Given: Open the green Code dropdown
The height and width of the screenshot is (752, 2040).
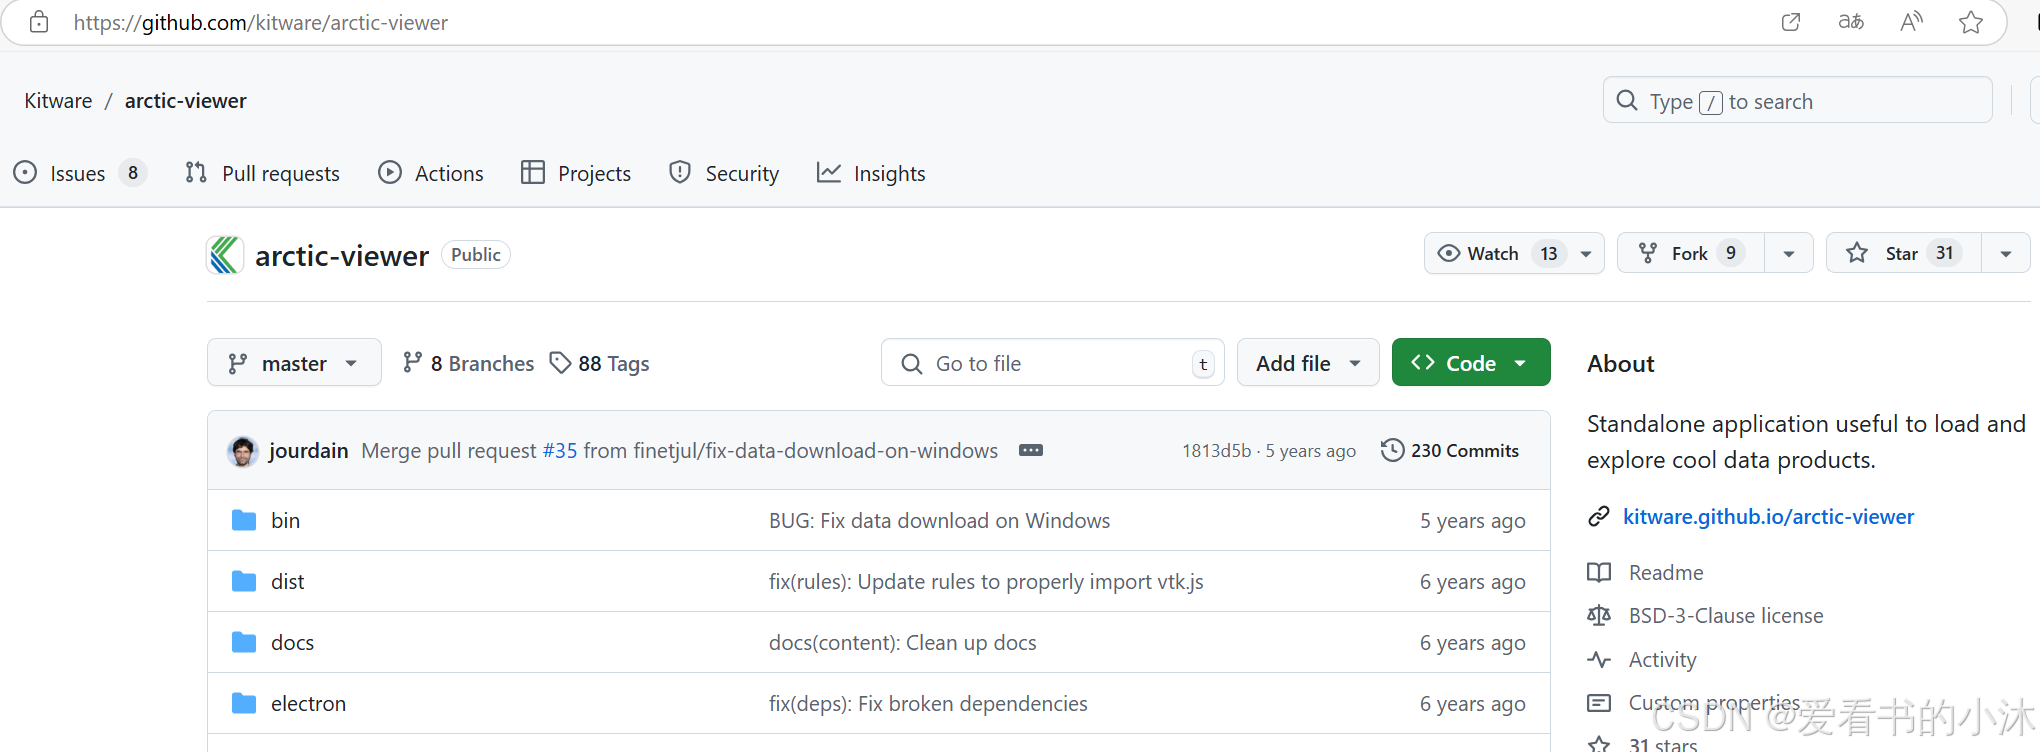Looking at the screenshot, I should click(1471, 362).
